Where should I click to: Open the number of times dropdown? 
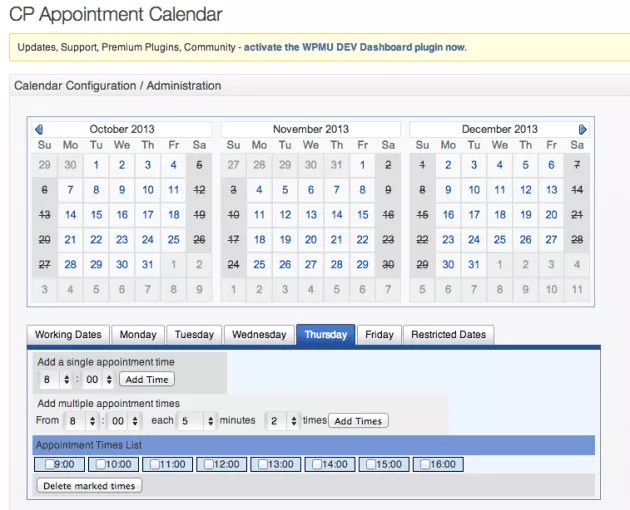283,421
